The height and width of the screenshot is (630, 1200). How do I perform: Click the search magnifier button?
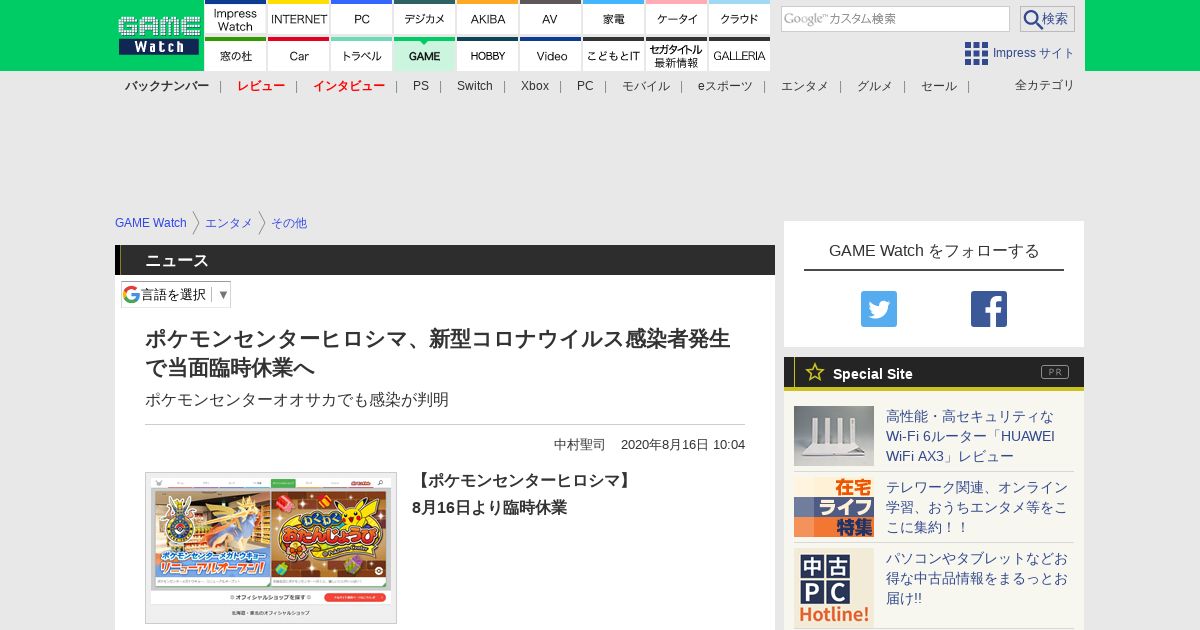[1047, 19]
